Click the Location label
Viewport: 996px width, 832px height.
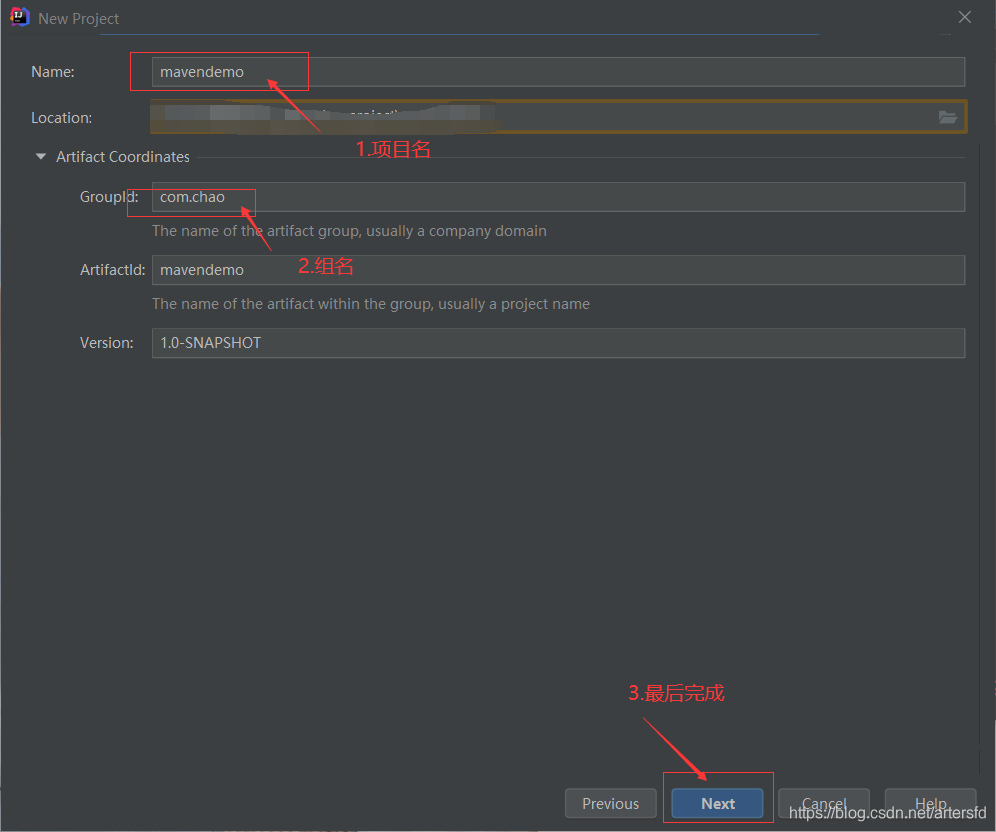(62, 117)
